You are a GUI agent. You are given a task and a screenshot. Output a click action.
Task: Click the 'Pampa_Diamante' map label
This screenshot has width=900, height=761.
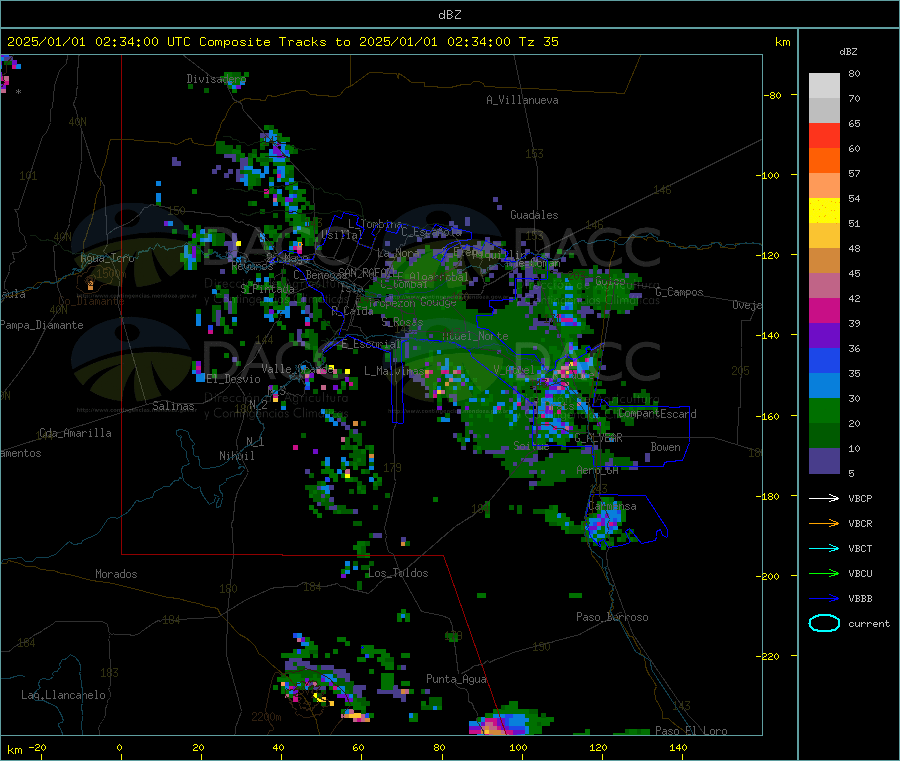pyautogui.click(x=41, y=325)
